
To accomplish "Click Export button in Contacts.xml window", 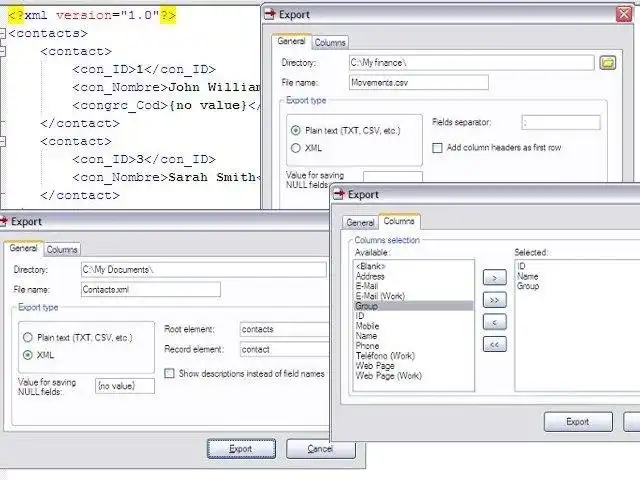I will click(241, 449).
